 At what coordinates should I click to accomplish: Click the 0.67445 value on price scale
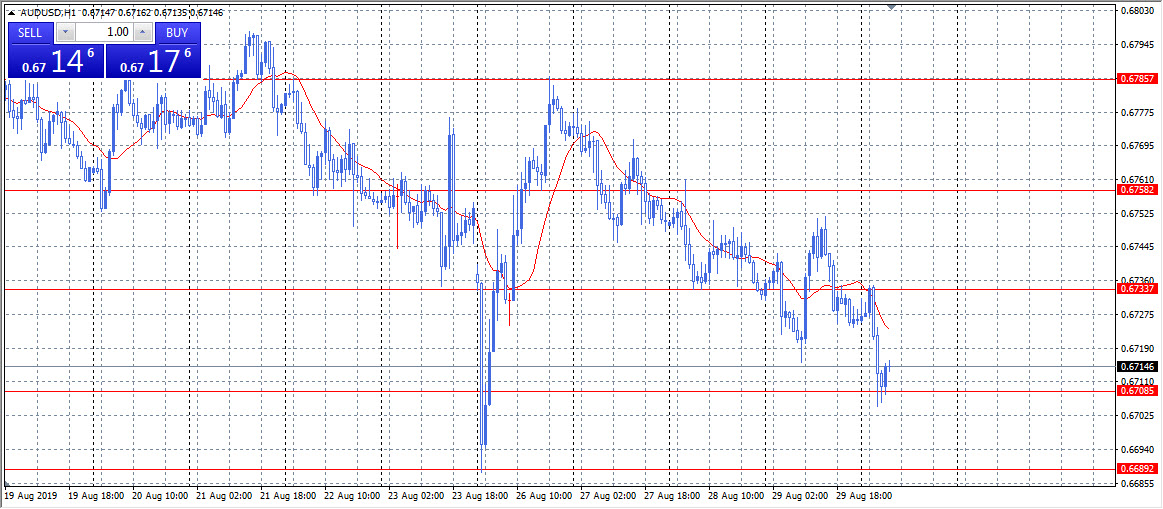point(1138,246)
